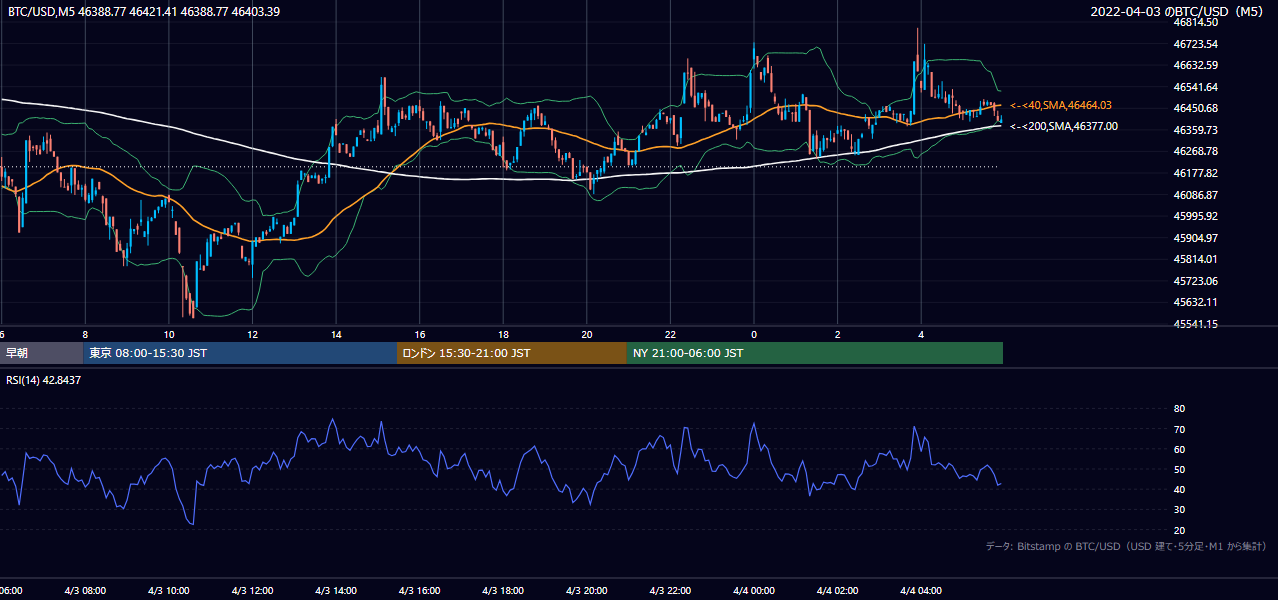
Task: Select the 早朝 session bar
Action: [x=41, y=353]
